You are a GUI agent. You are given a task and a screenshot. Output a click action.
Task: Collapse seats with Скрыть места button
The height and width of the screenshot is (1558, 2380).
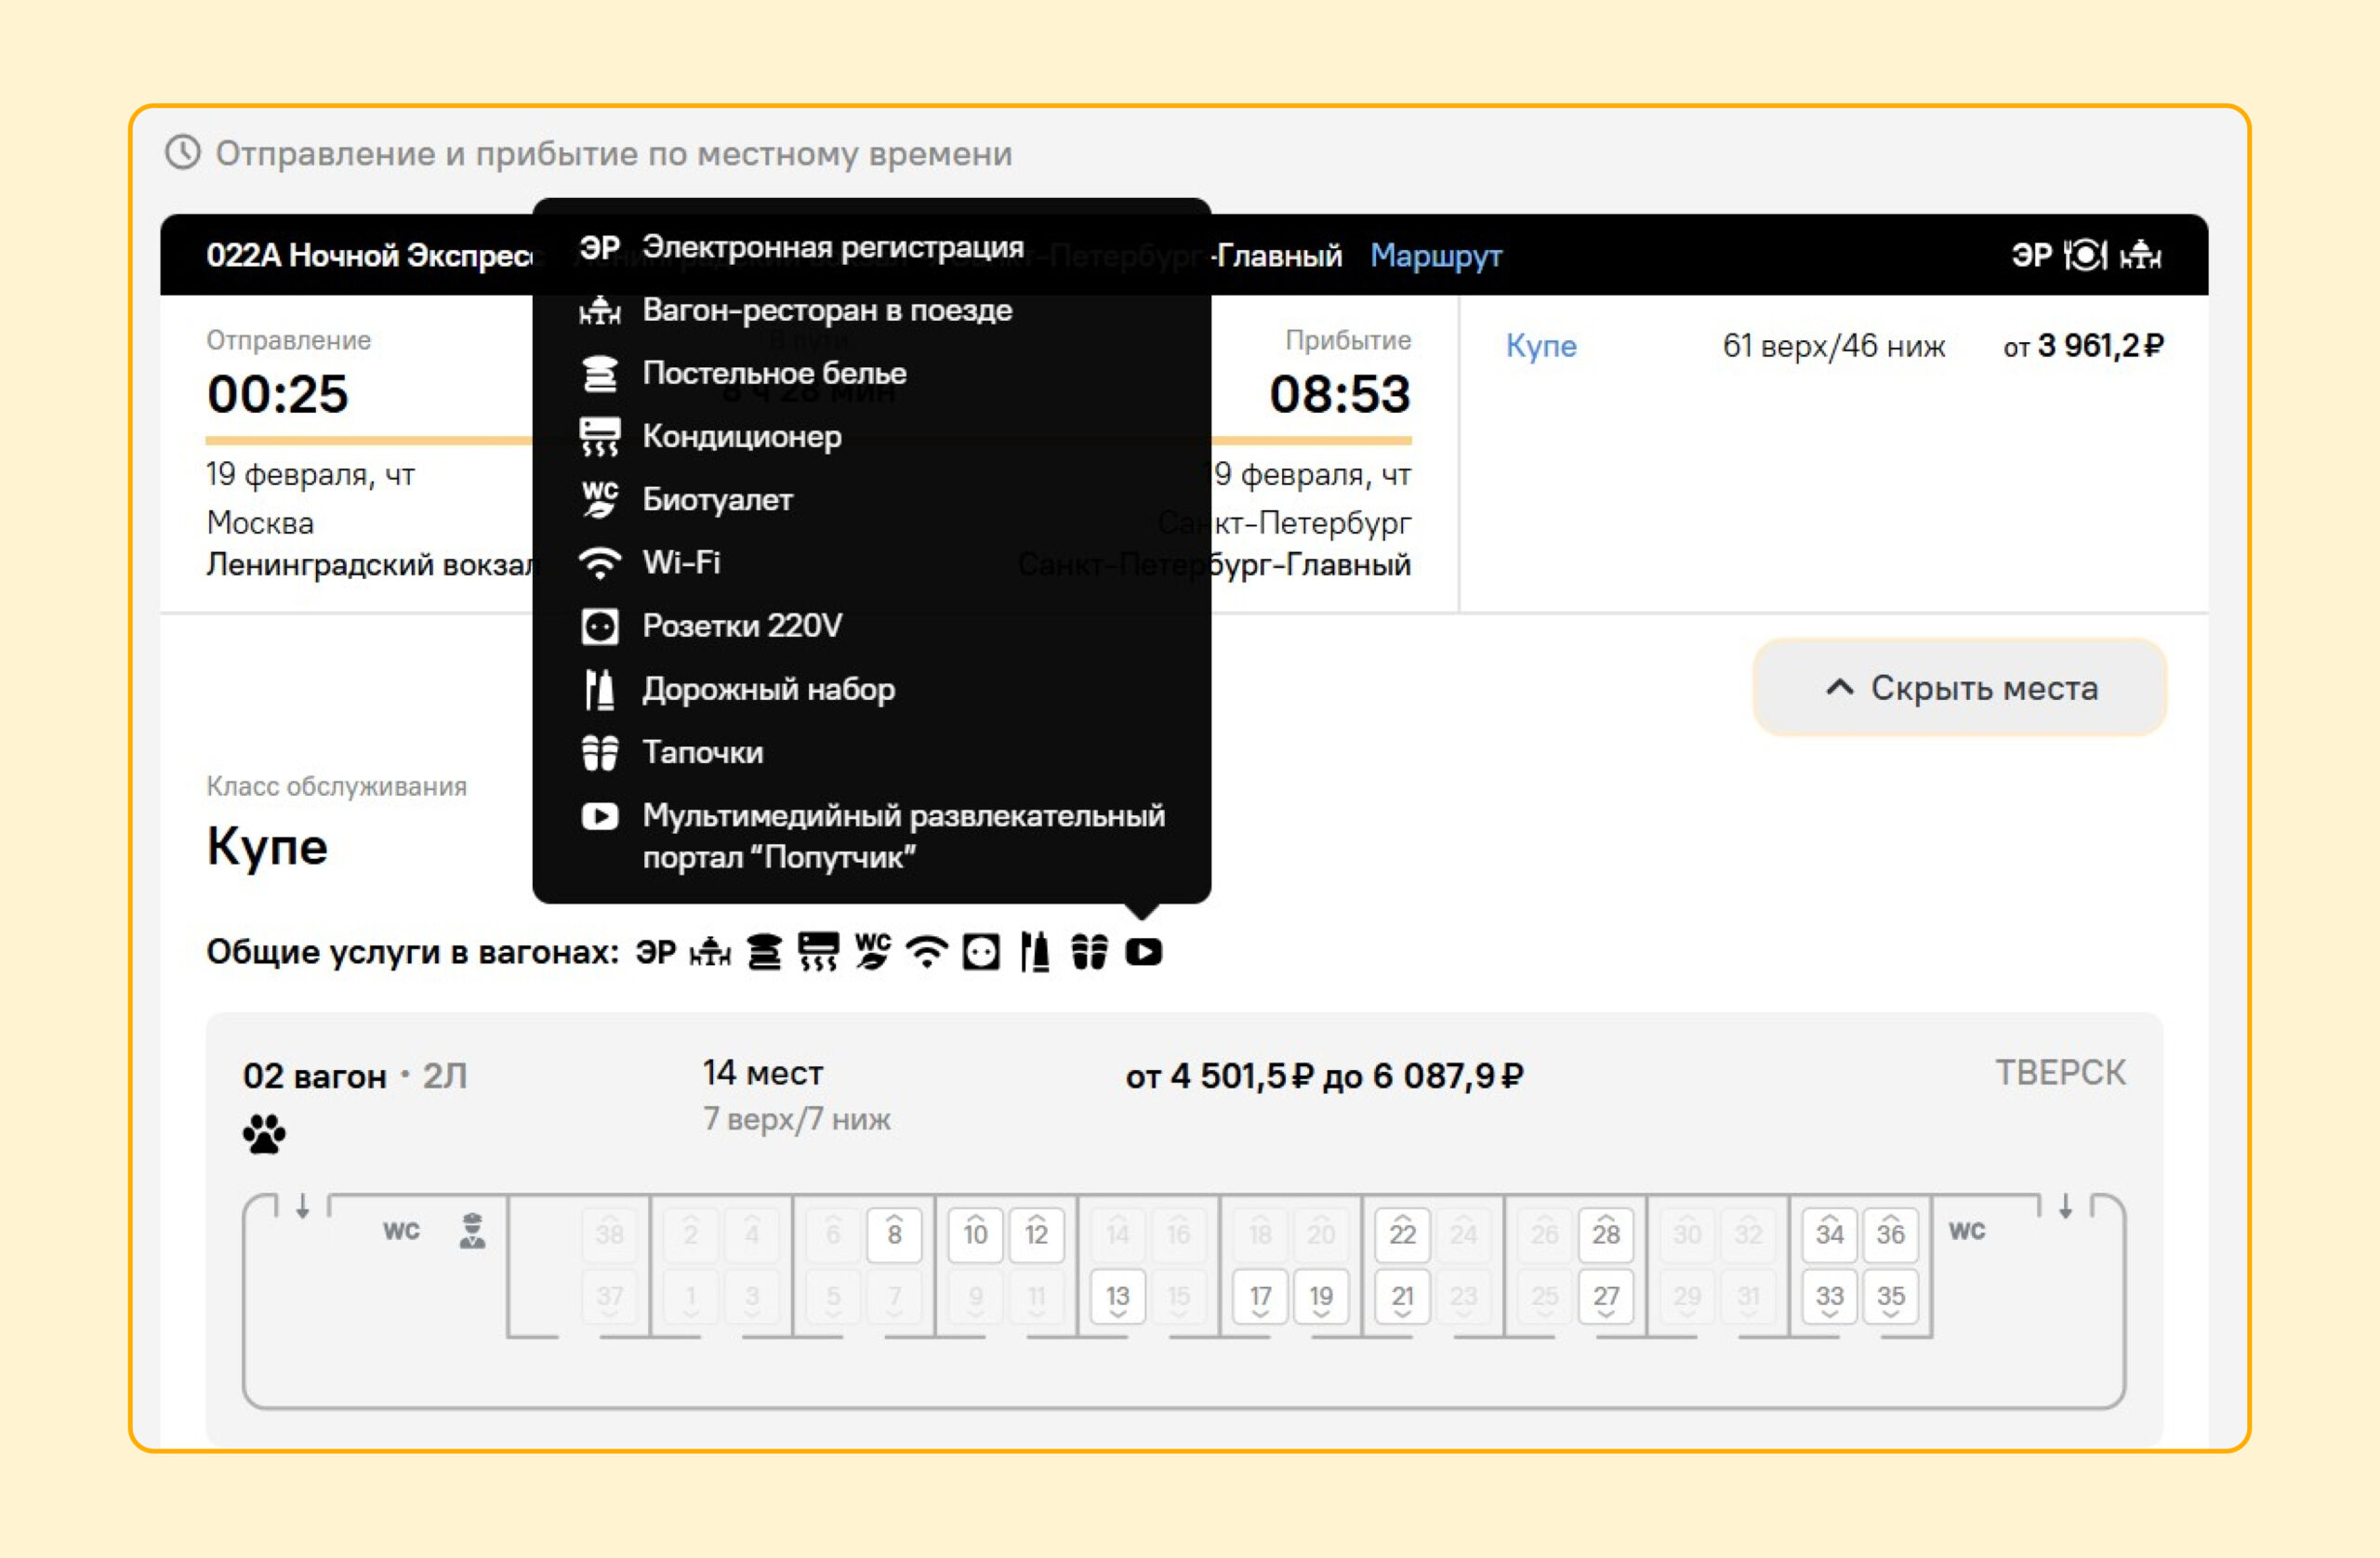[1959, 688]
